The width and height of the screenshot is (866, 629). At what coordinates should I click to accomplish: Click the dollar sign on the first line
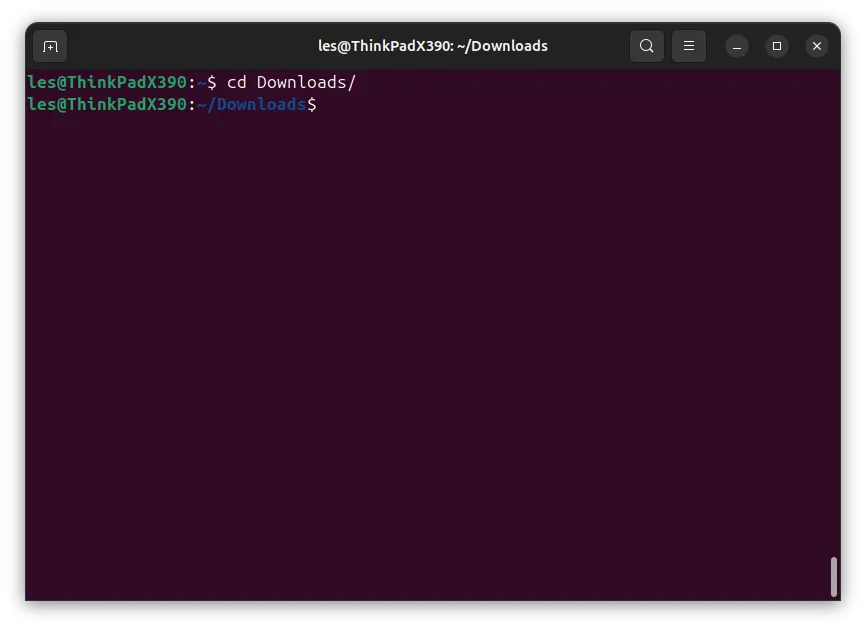212,82
